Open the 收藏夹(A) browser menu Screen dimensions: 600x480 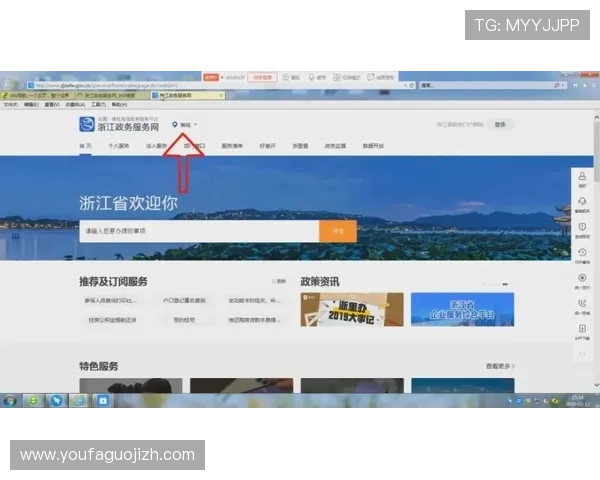click(75, 104)
